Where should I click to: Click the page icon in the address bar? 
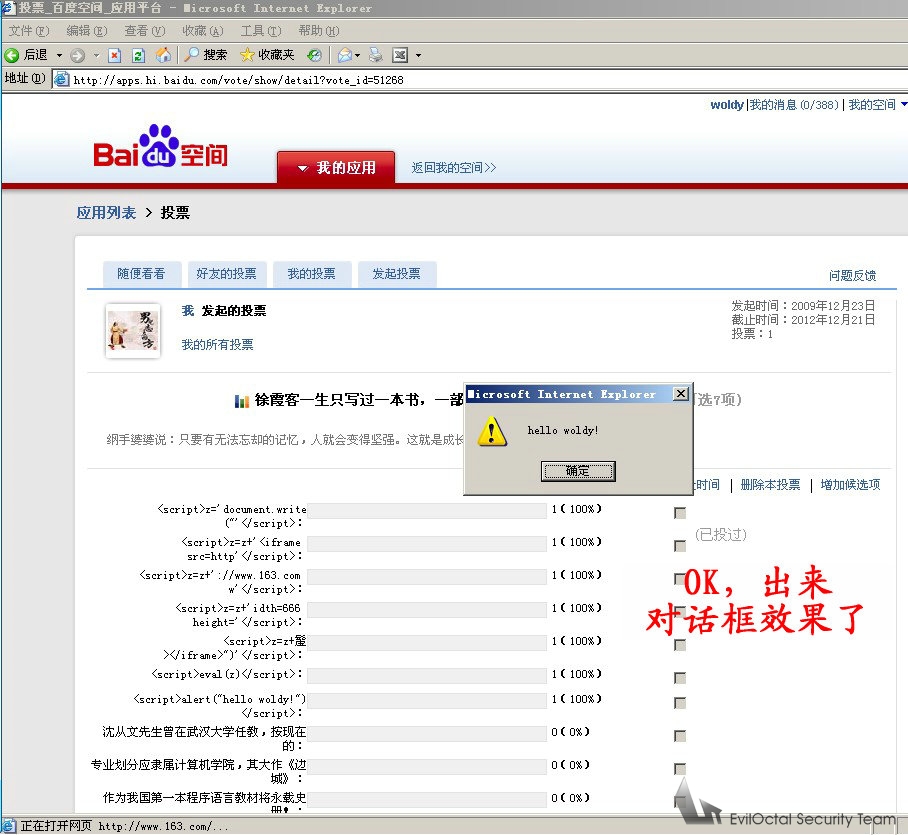coord(61,79)
